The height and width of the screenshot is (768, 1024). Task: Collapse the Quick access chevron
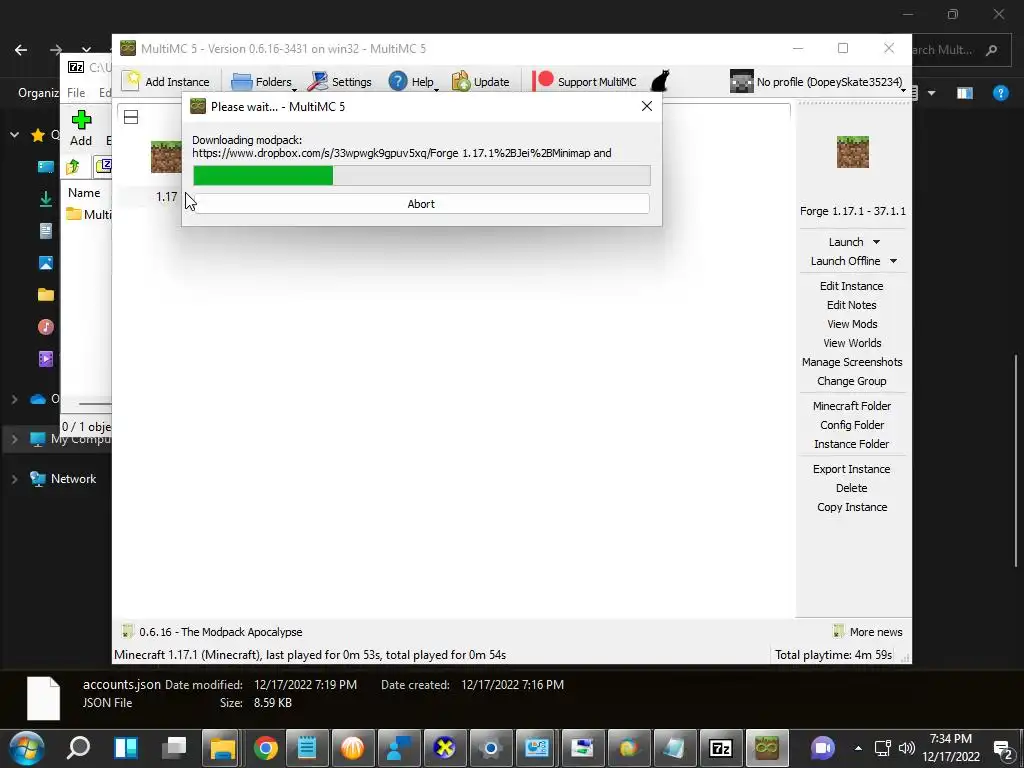click(x=14, y=135)
